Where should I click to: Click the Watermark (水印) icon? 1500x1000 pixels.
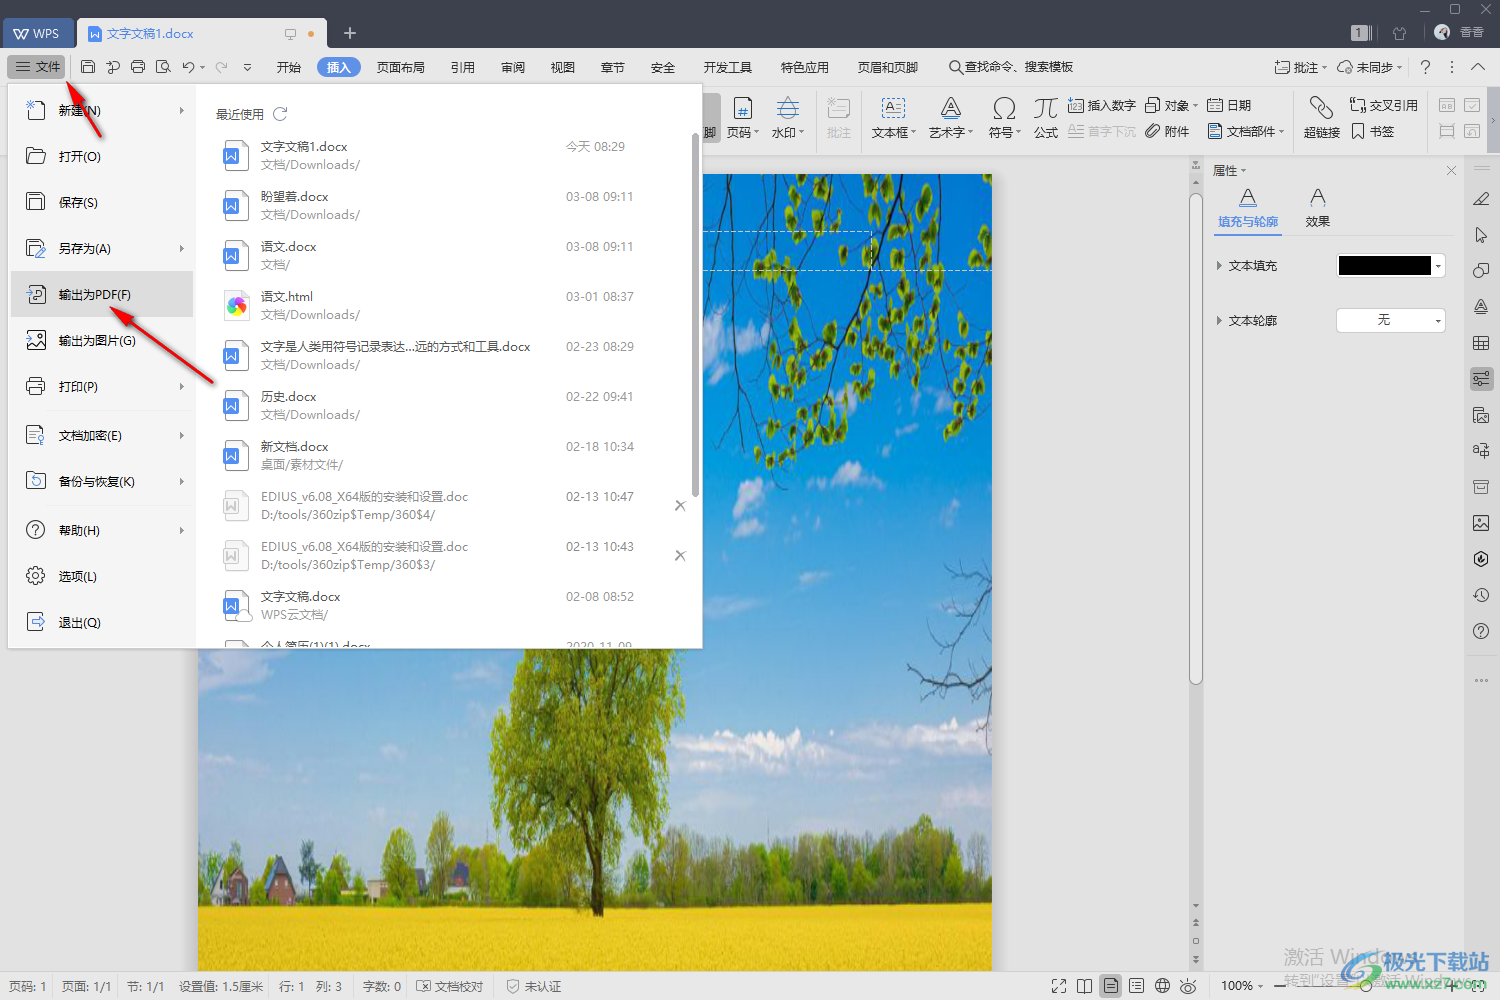787,116
